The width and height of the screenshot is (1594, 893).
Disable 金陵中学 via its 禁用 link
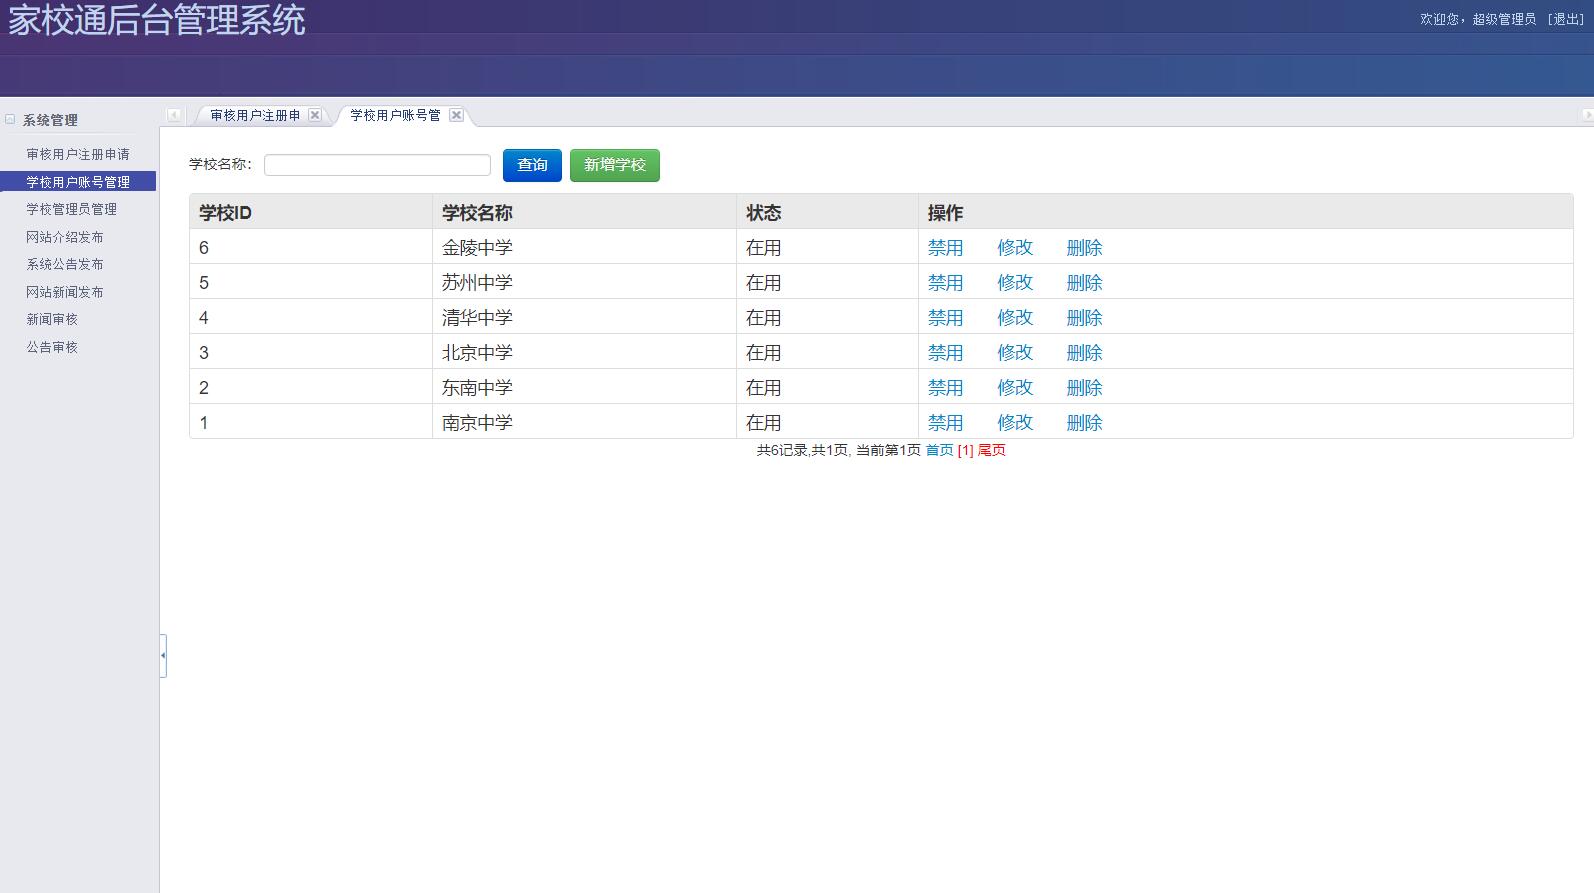point(945,248)
